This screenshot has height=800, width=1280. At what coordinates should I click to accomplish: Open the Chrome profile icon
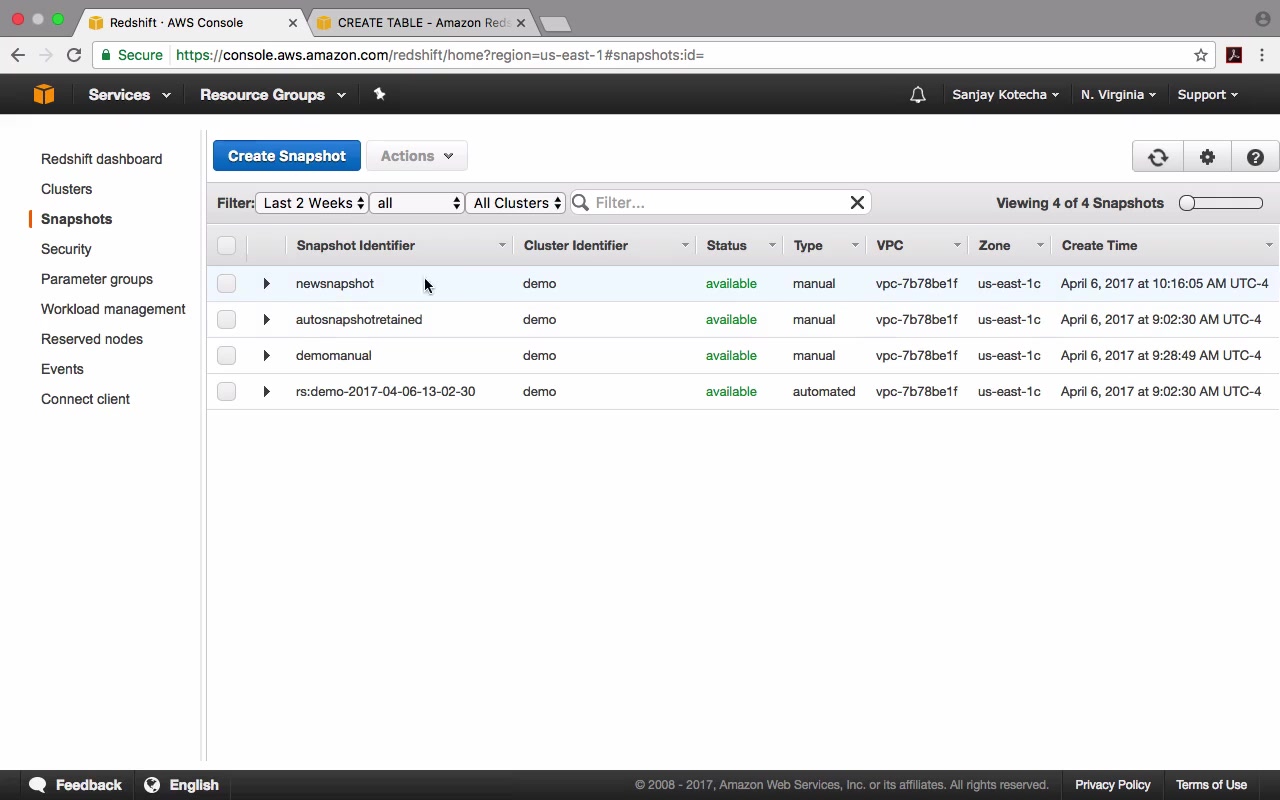[x=1262, y=19]
